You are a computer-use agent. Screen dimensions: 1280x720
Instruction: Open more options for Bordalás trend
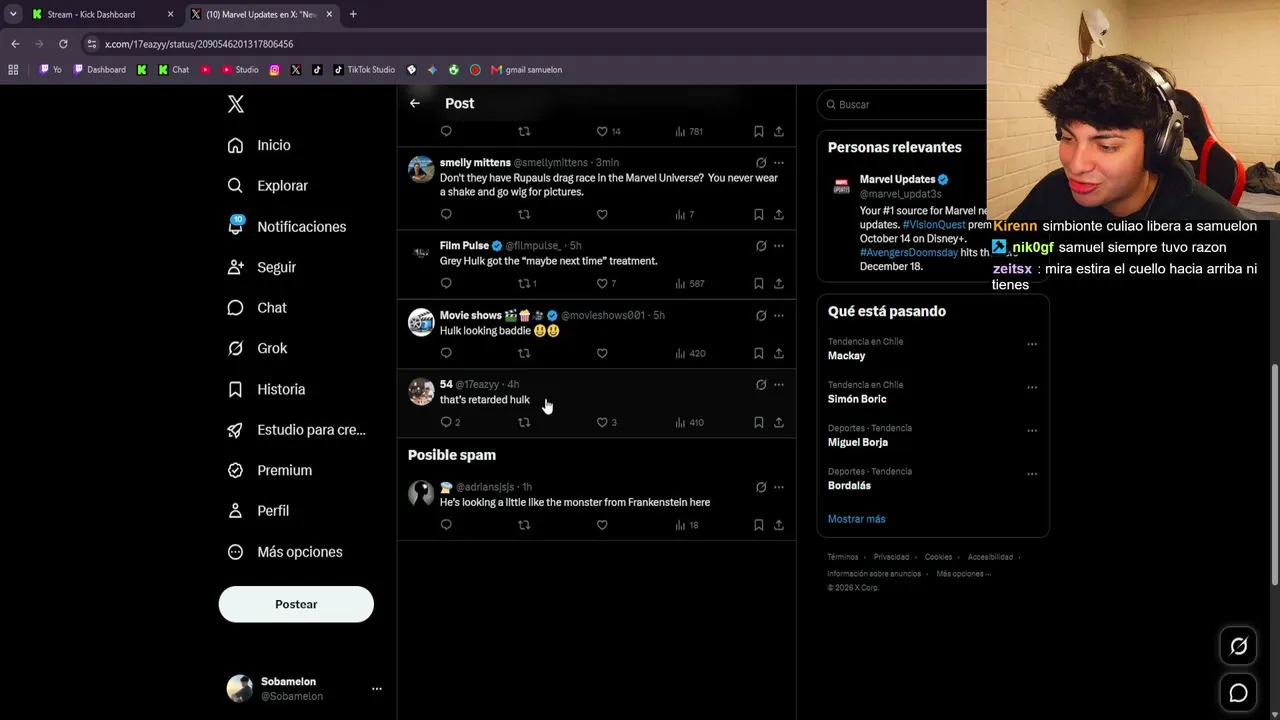1032,473
